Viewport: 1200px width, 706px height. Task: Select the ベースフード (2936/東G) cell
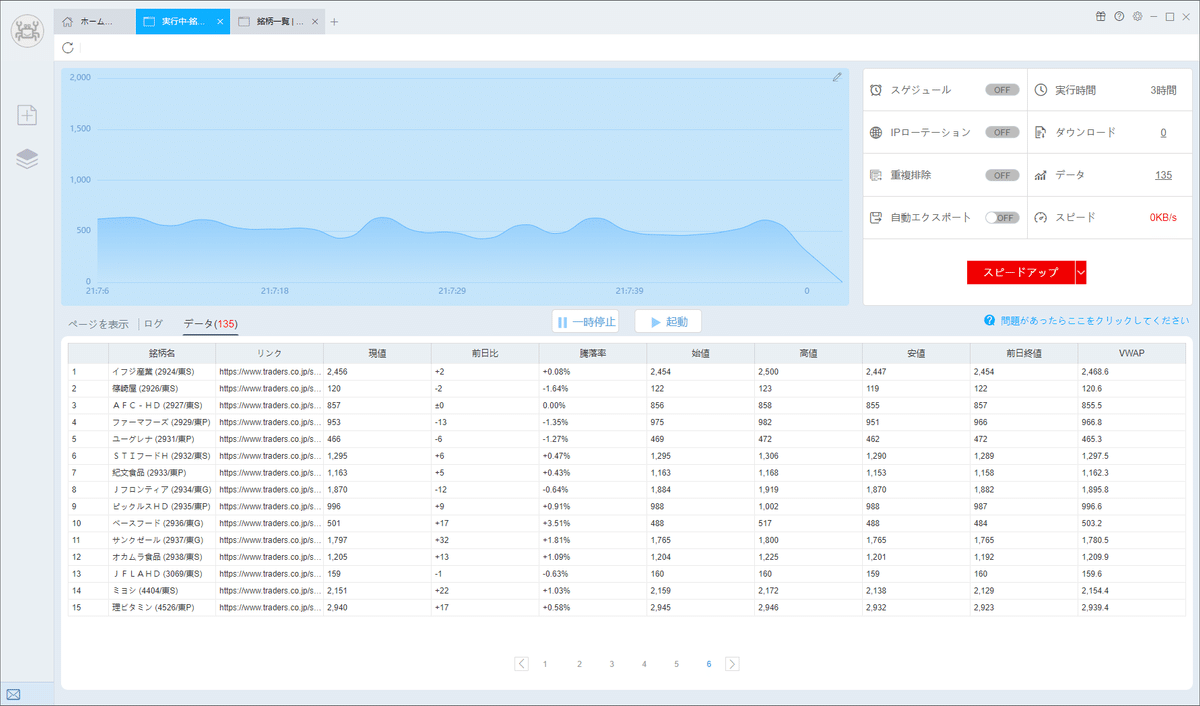pyautogui.click(x=162, y=523)
